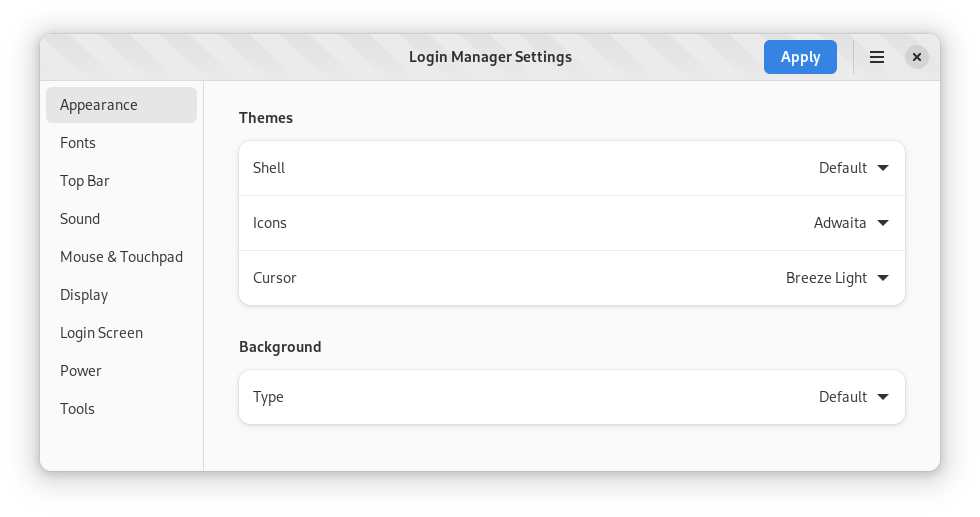Click the Login Manager Settings title
The height and width of the screenshot is (517, 980).
click(490, 57)
